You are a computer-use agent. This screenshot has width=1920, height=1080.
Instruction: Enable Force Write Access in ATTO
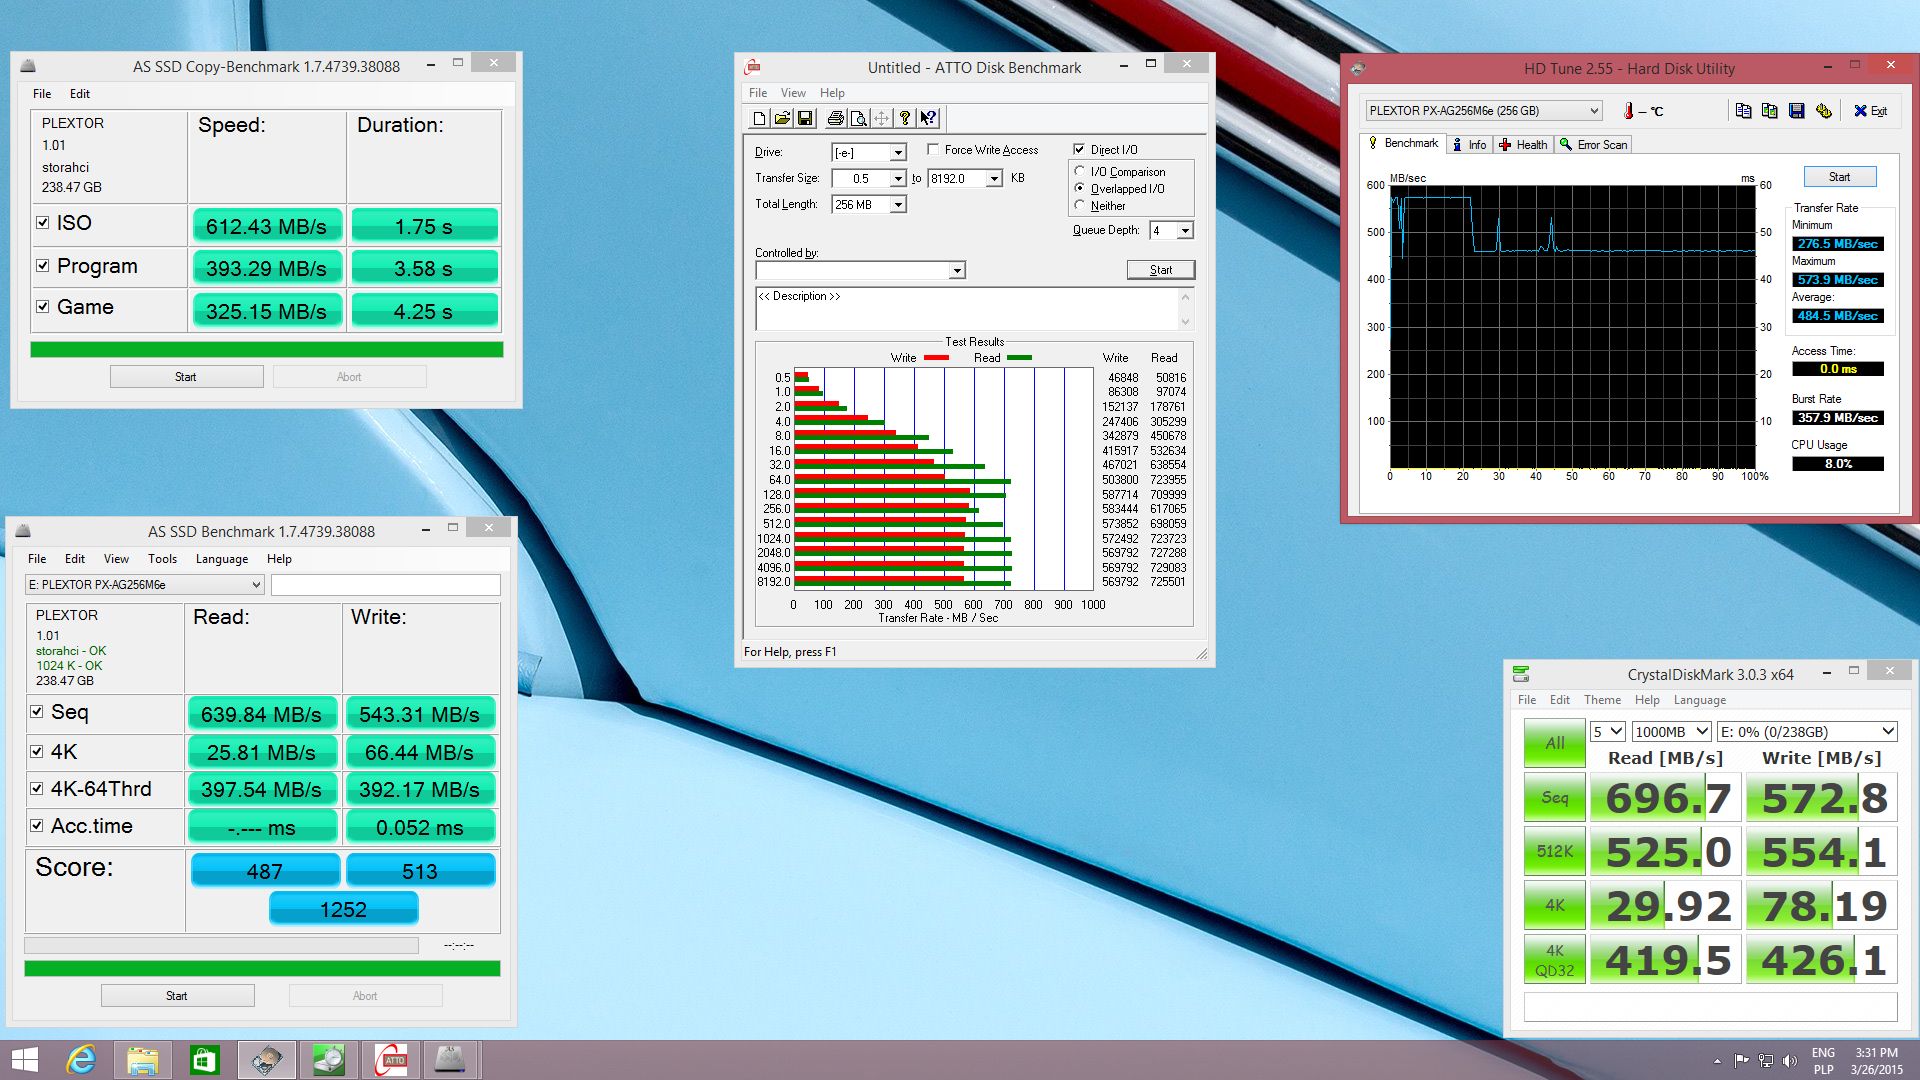coord(934,149)
